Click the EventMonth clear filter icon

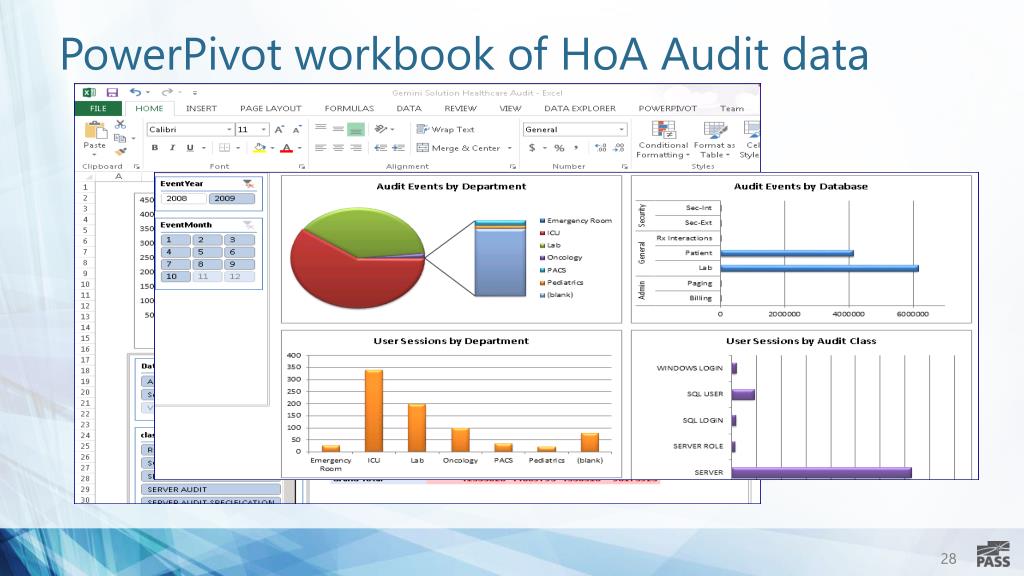tap(248, 225)
